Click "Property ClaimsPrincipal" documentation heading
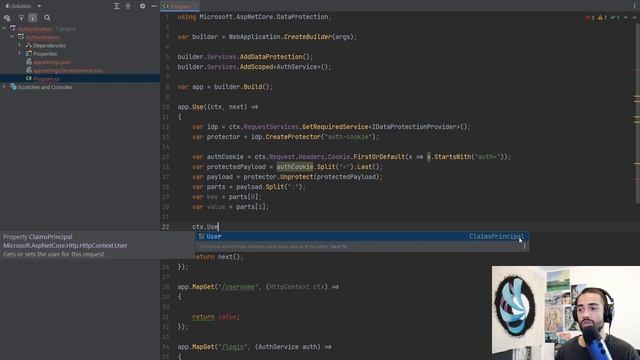 click(38, 237)
